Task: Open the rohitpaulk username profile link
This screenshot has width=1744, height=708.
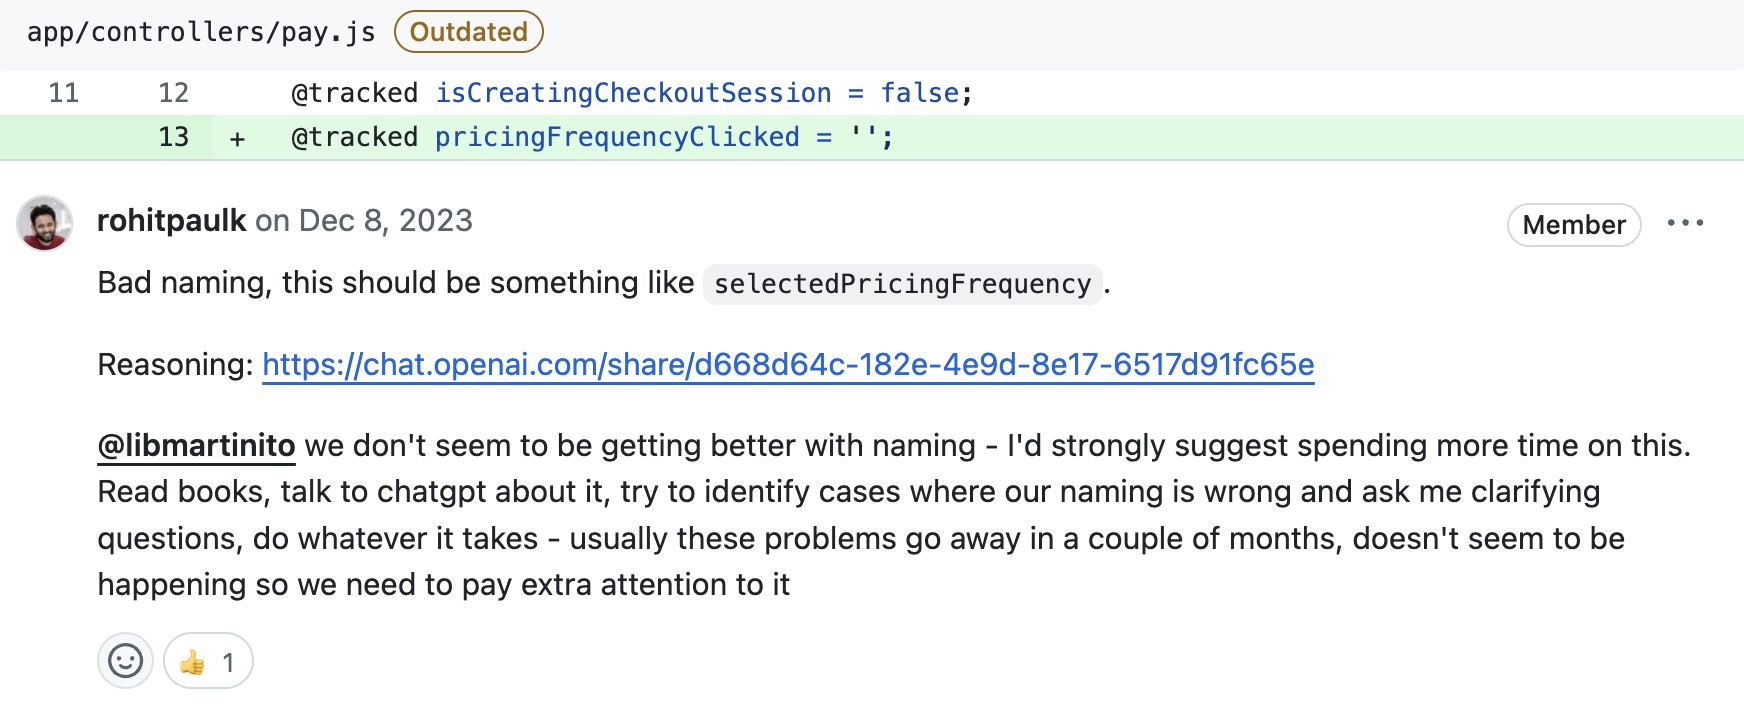Action: (171, 220)
